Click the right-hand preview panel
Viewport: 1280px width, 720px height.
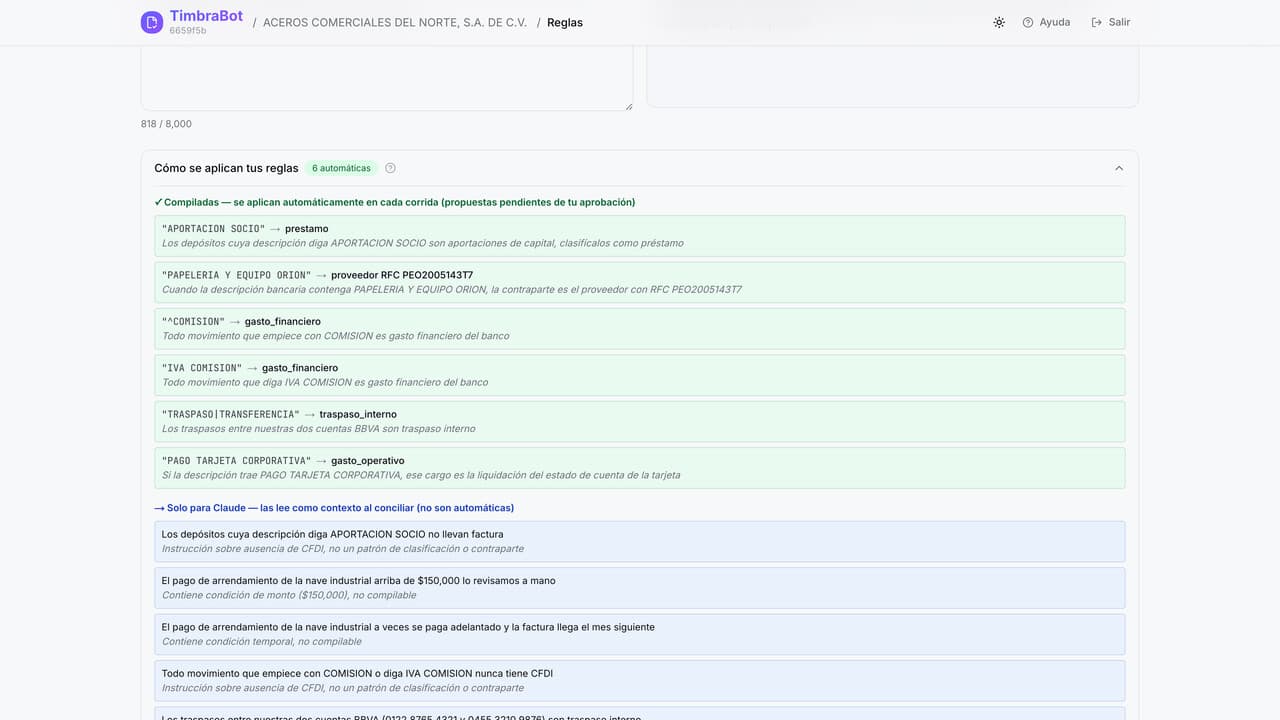tap(892, 76)
